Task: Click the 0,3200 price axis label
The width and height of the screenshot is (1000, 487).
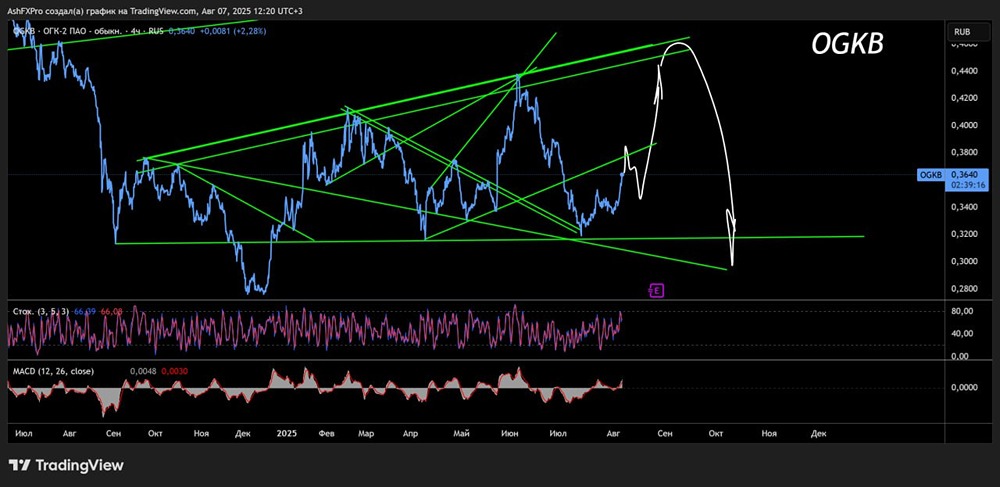Action: point(964,234)
